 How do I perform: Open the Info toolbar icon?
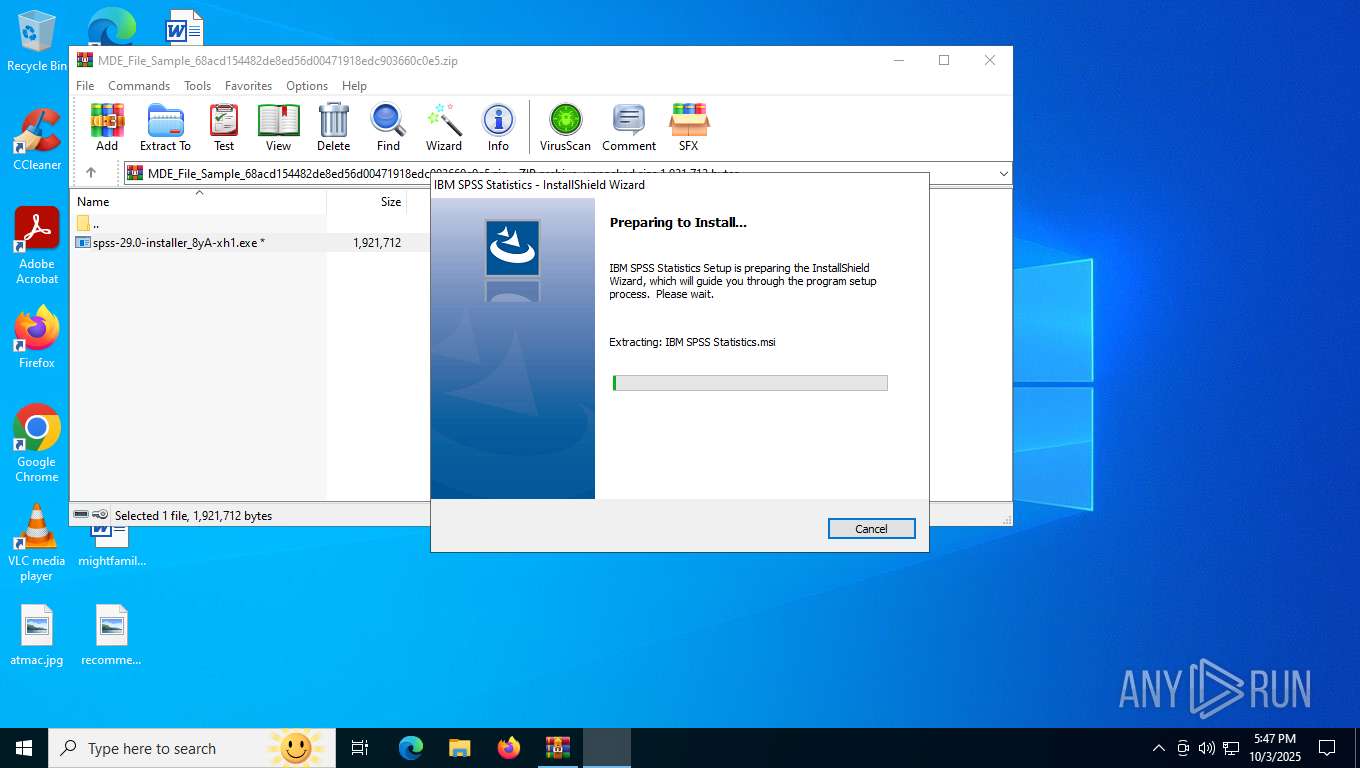[x=498, y=127]
